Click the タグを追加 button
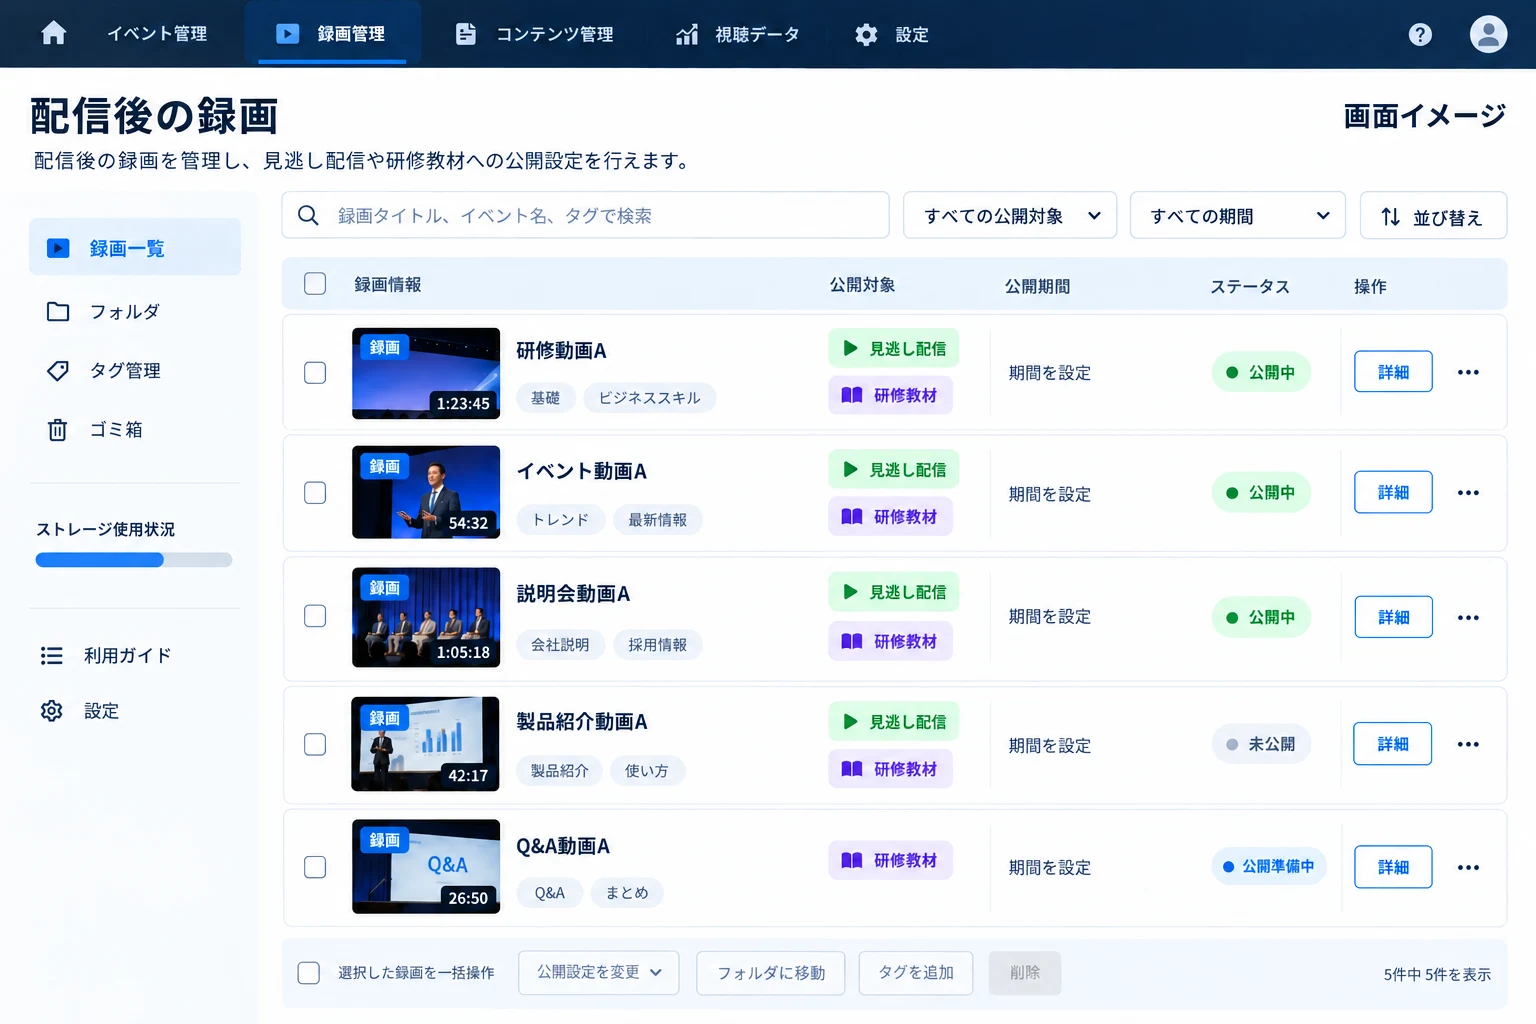The height and width of the screenshot is (1024, 1536). click(916, 973)
